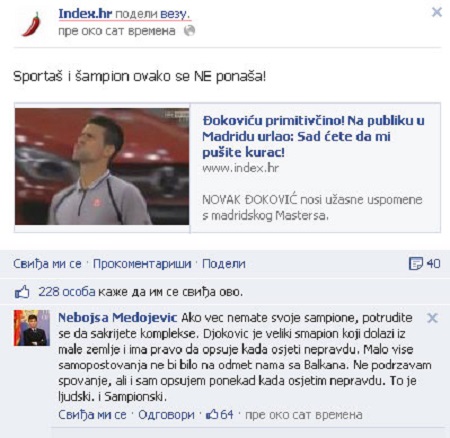Click Прокоментариши to comment on post
Image resolution: width=450 pixels, height=438 pixels.
click(x=142, y=264)
